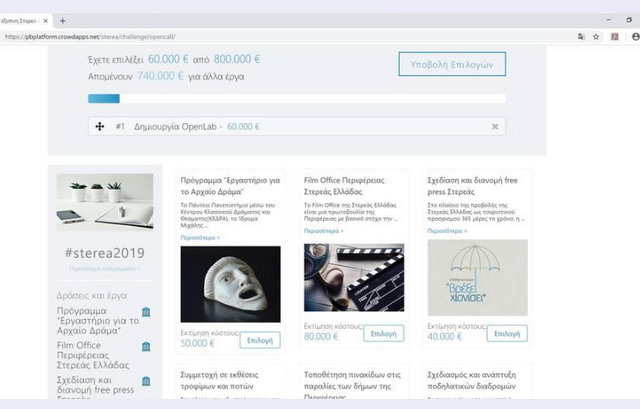
Task: Bookmark this page with the star icon
Action: (x=596, y=37)
